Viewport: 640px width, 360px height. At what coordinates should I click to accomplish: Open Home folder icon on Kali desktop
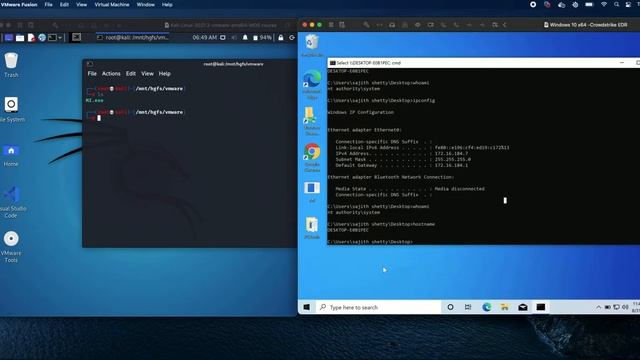coord(11,151)
